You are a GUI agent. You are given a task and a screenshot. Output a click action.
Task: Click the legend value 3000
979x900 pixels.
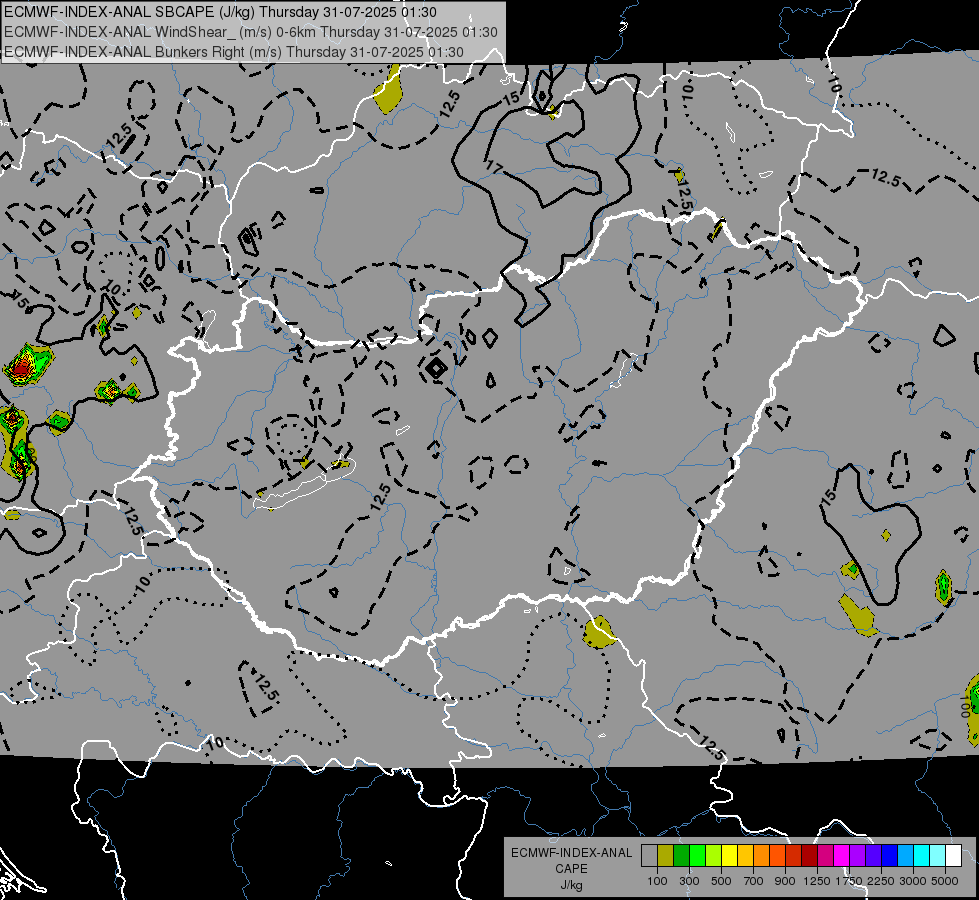click(913, 881)
